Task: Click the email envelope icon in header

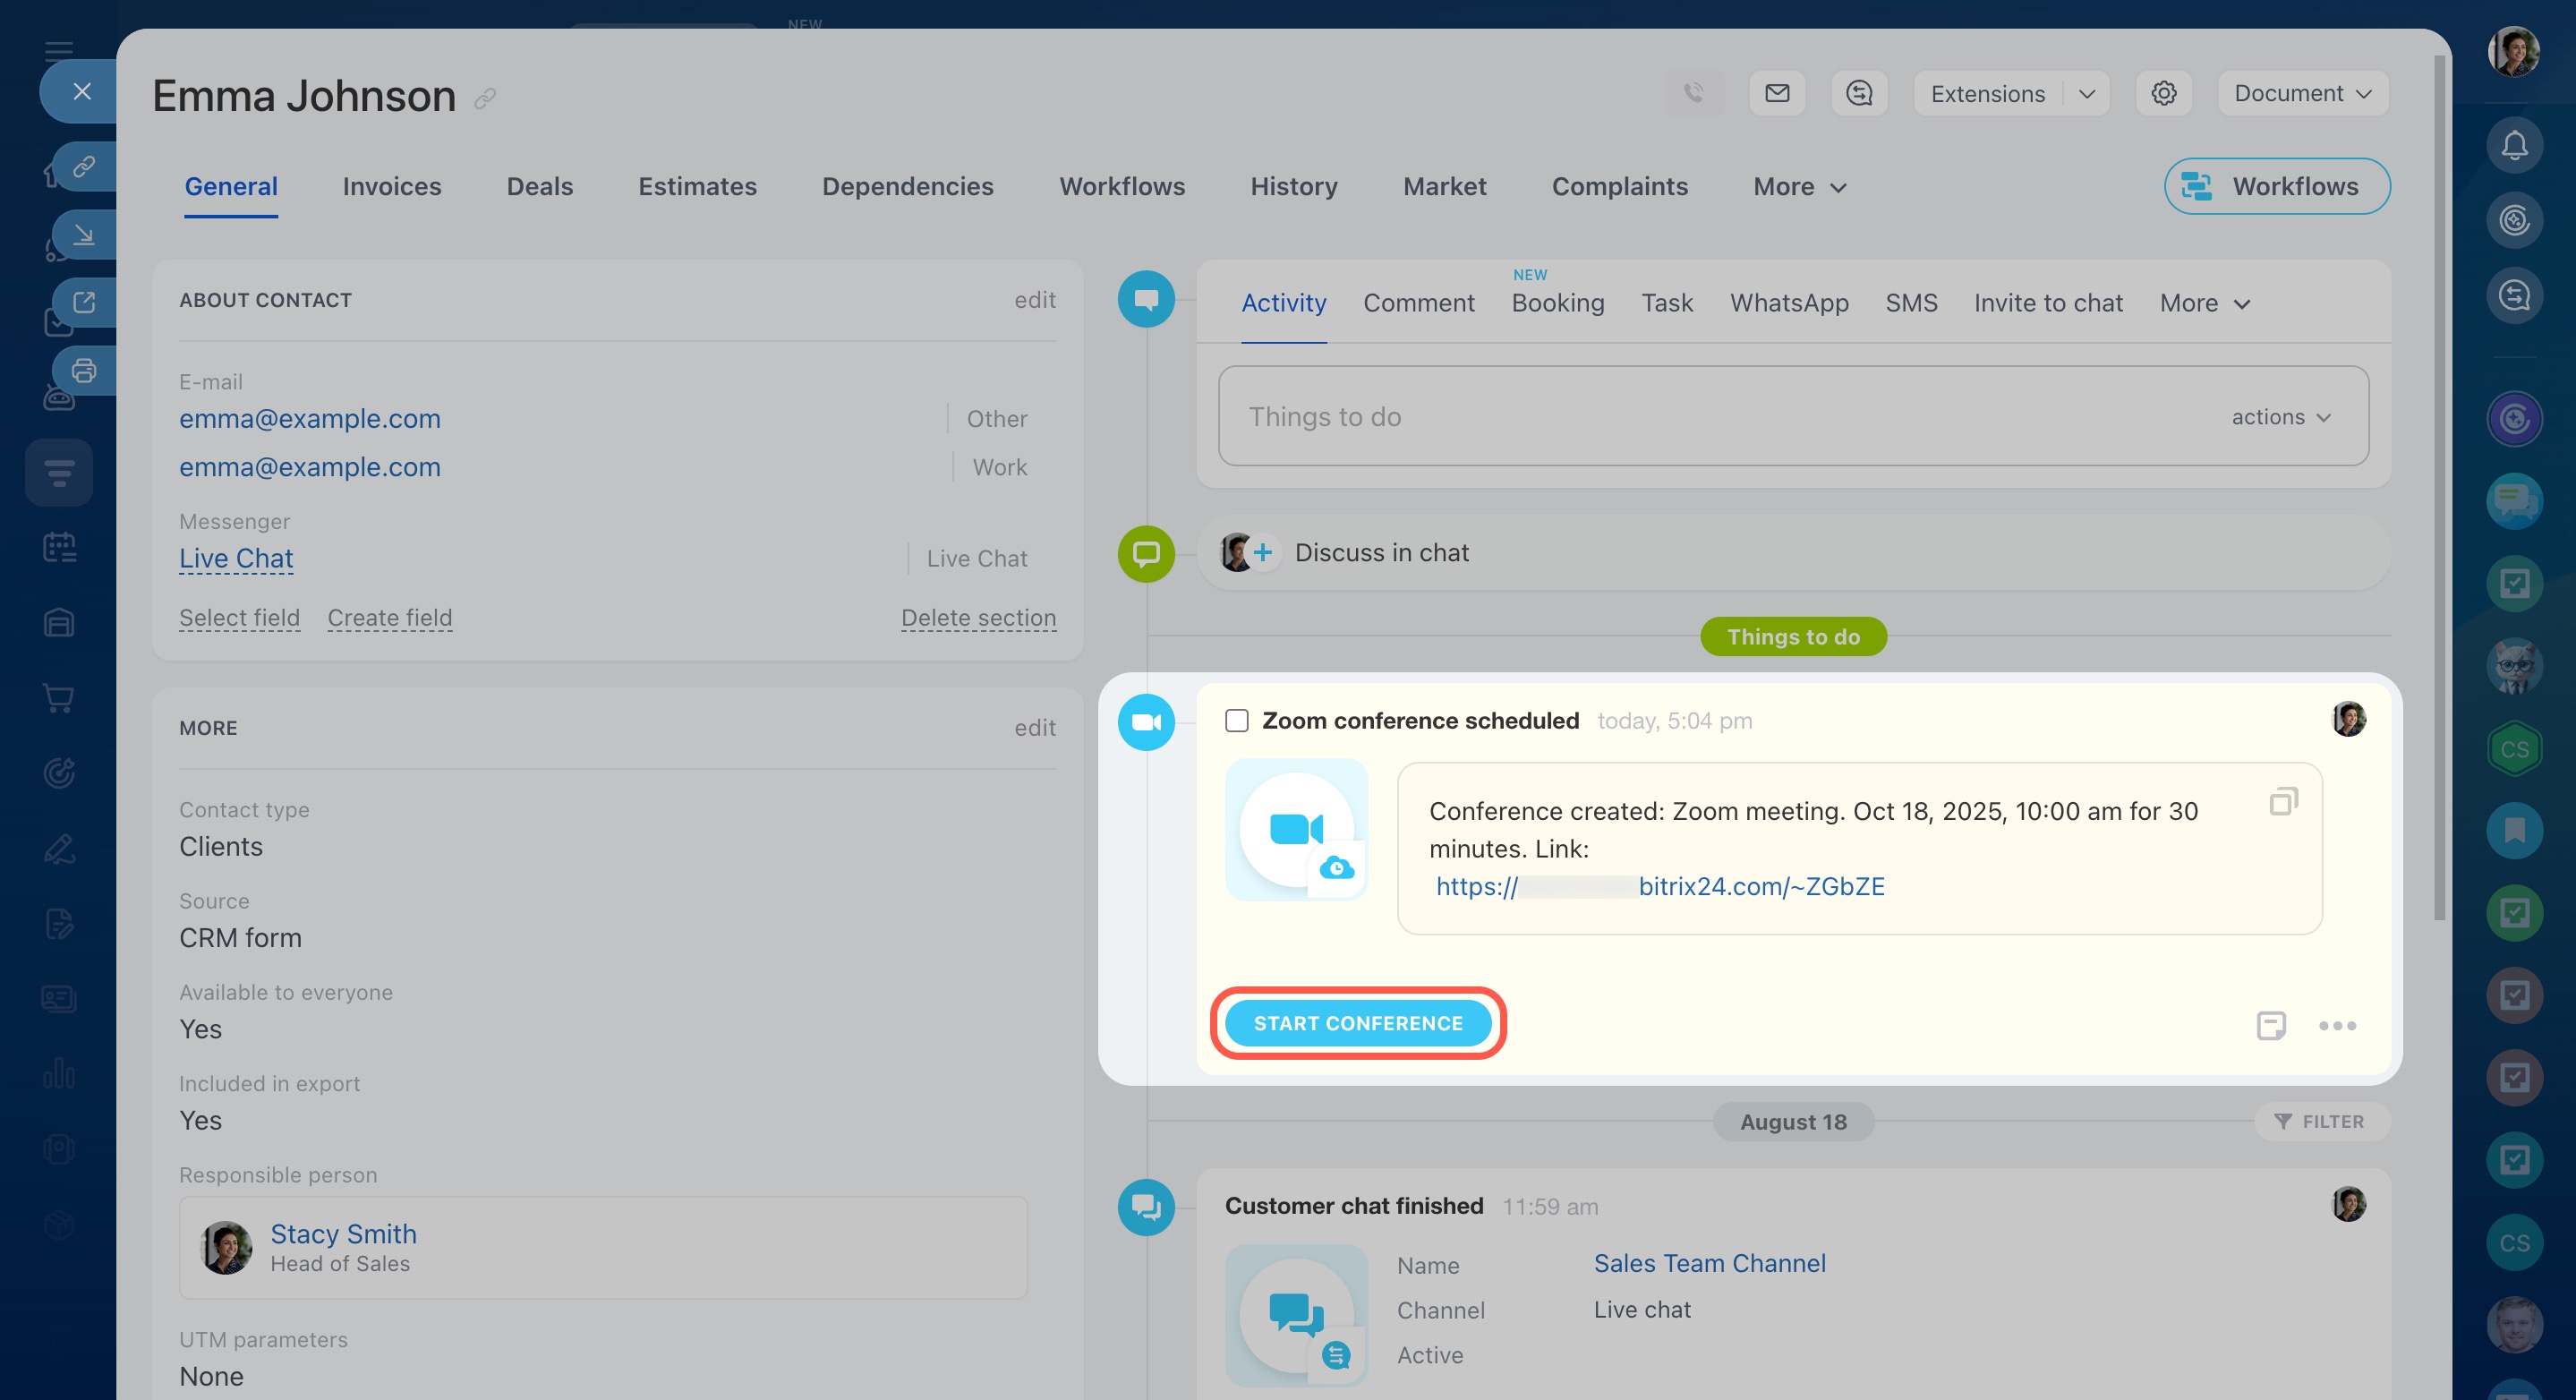Action: 1777,93
